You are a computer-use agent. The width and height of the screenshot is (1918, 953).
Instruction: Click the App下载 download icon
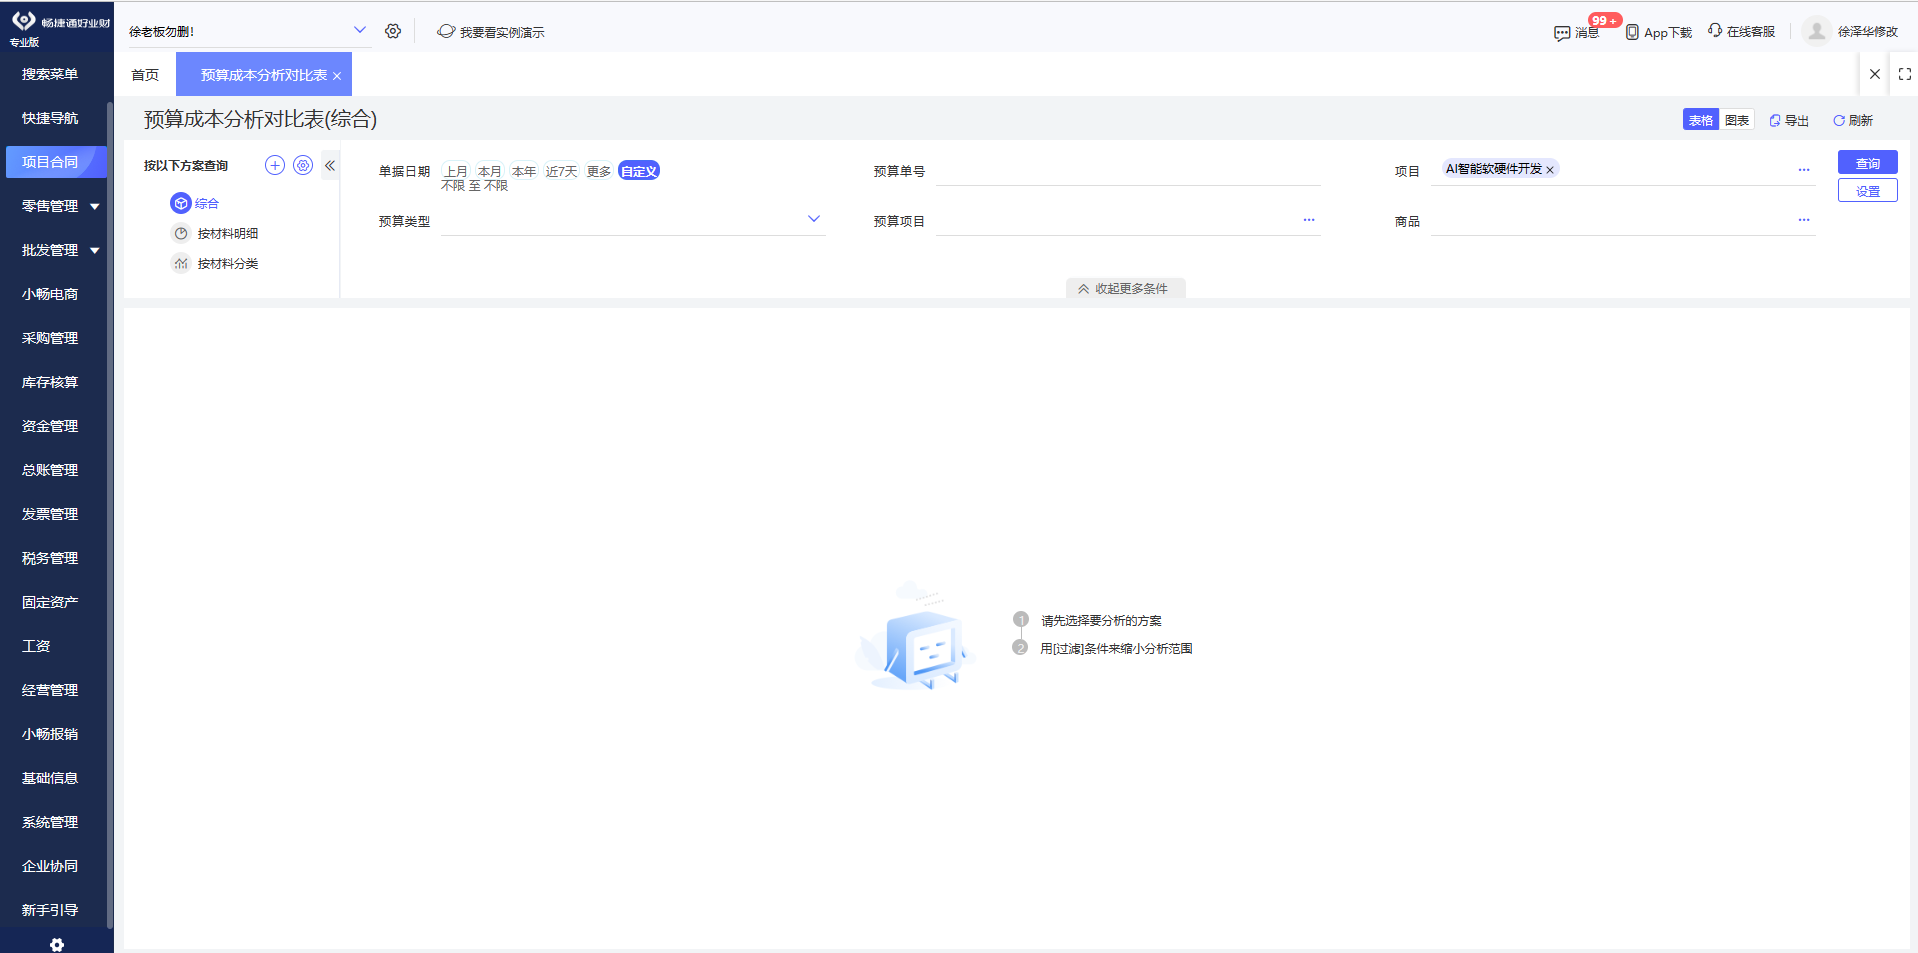(x=1632, y=31)
